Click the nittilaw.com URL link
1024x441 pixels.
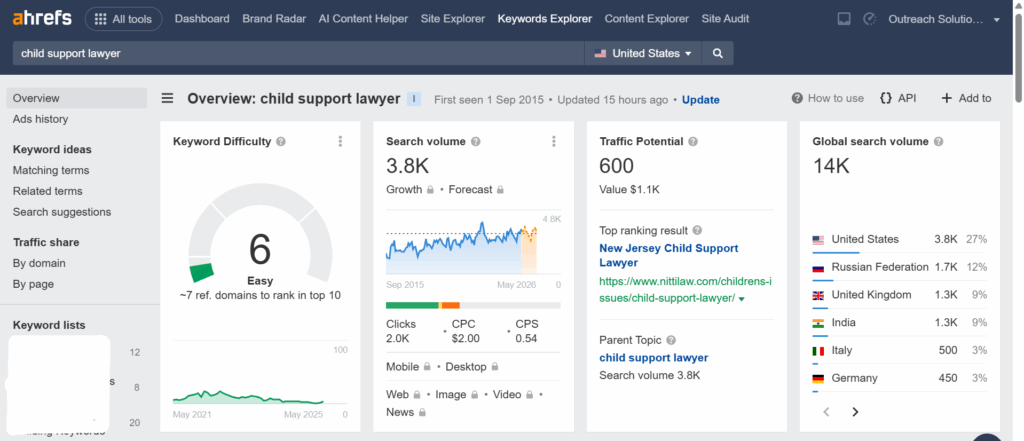685,289
